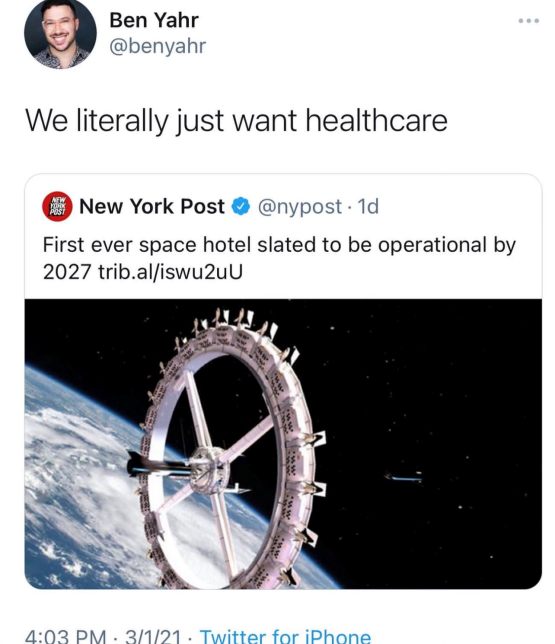Screen dimensions: 555x644
Task: Visit the @nypost handle
Action: [299, 207]
